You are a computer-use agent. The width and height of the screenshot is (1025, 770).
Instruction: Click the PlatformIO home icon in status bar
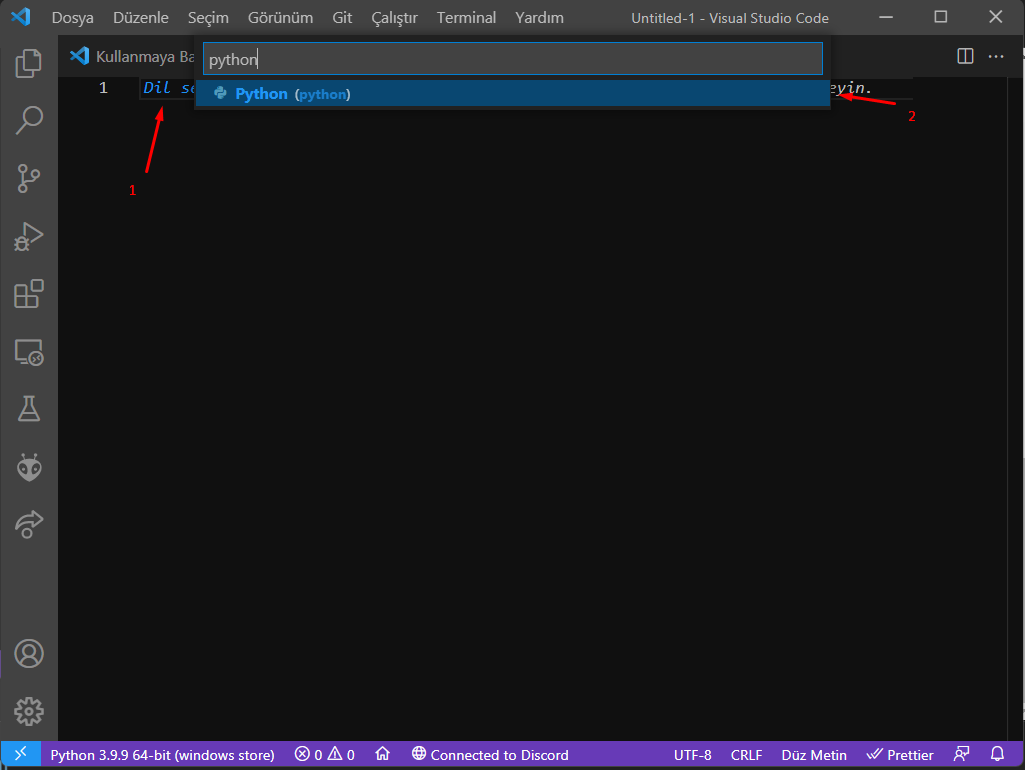(x=382, y=754)
